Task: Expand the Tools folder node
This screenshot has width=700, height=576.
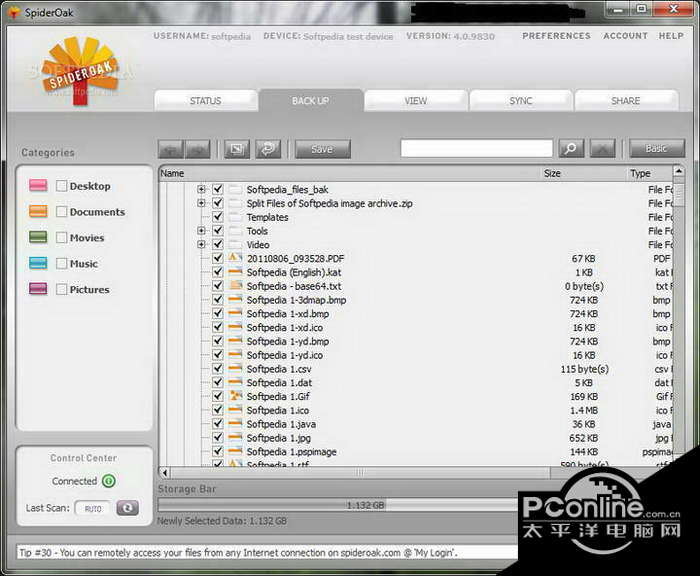Action: (201, 231)
